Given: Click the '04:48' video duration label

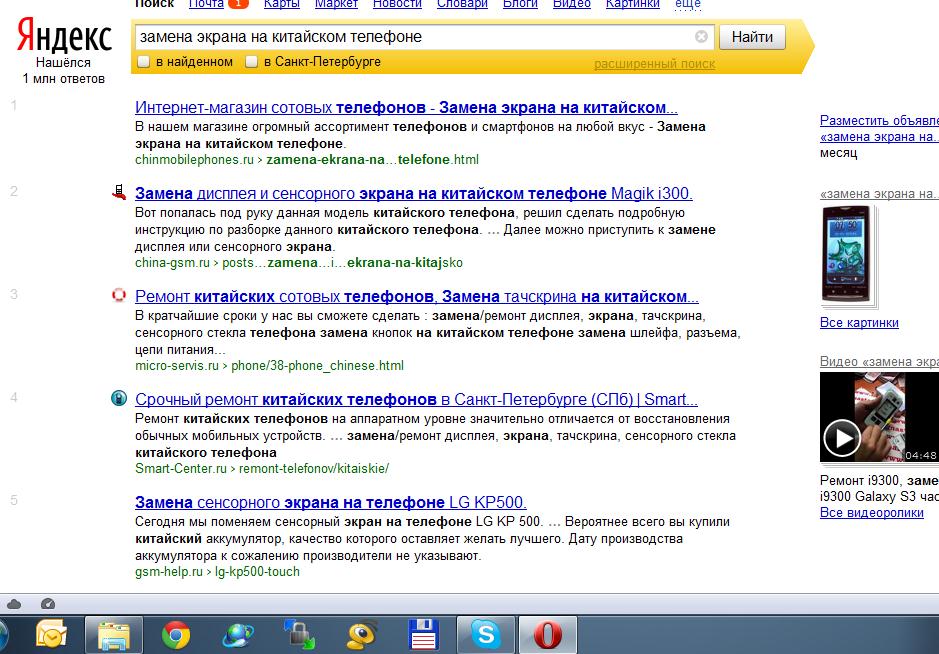Looking at the screenshot, I should tap(920, 455).
